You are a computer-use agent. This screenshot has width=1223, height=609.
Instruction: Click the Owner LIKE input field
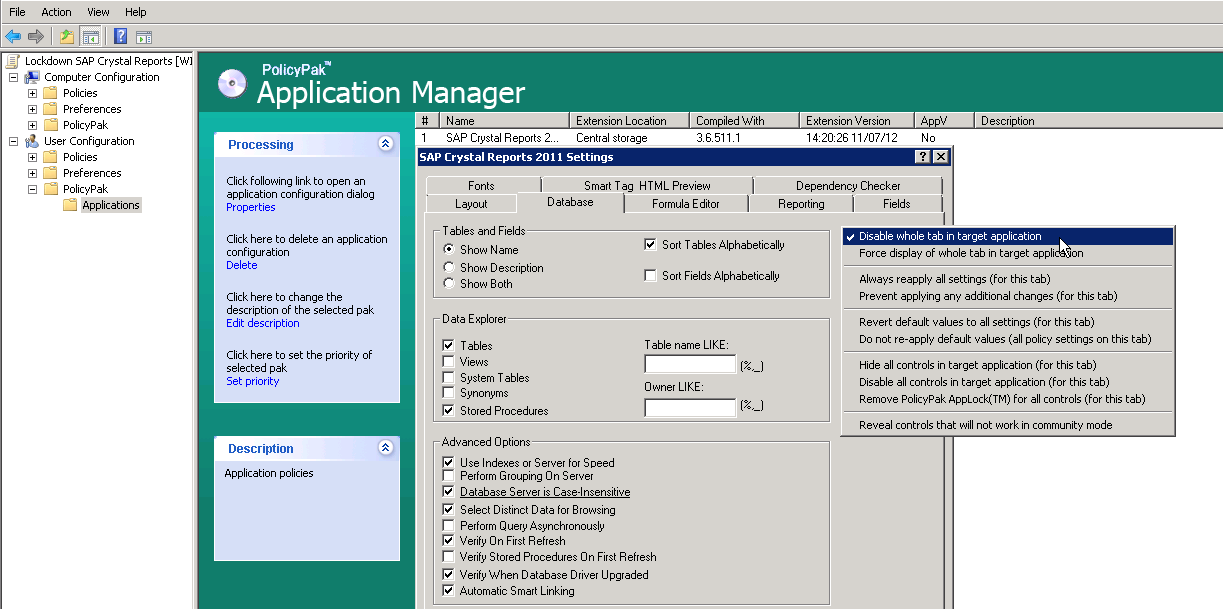(x=690, y=407)
